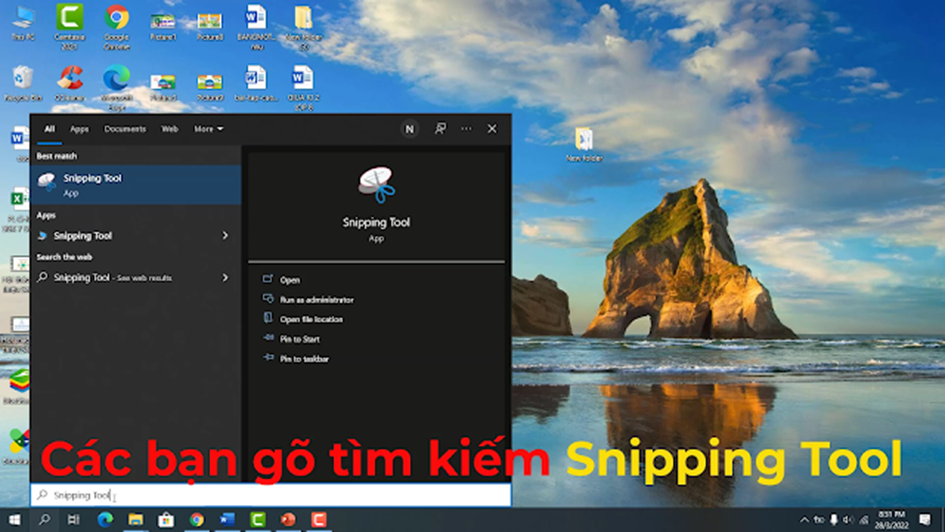Pin Snipping Tool to taskbar
This screenshot has width=945, height=532.
click(x=304, y=359)
